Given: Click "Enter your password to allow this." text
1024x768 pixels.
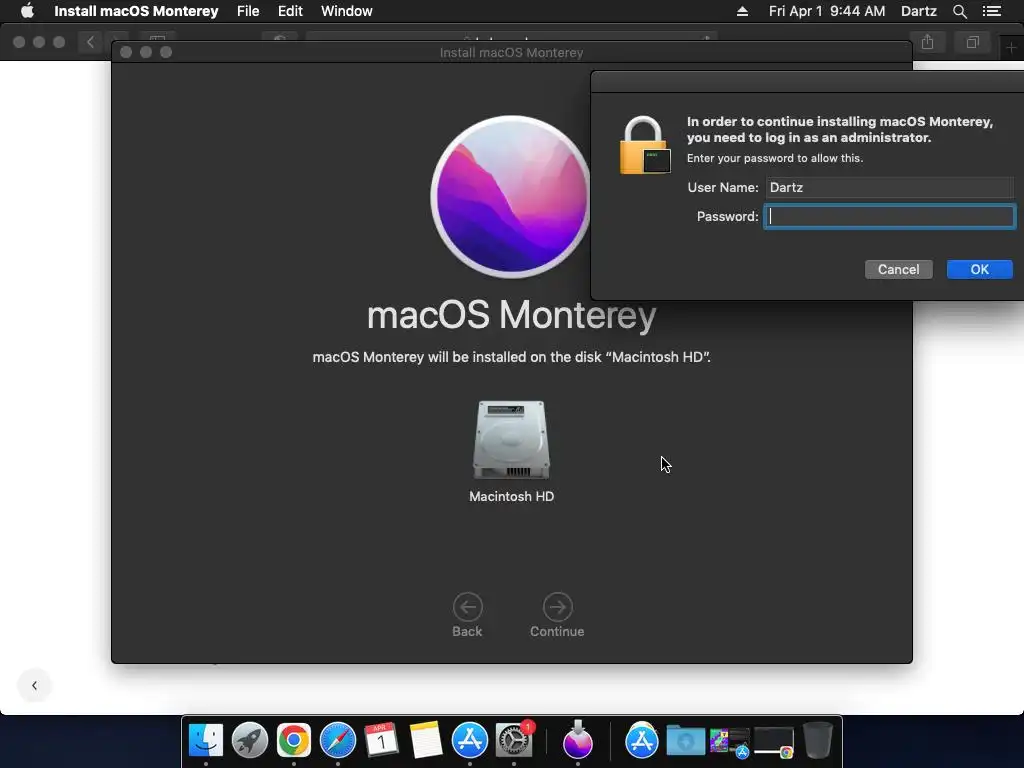Looking at the screenshot, I should pyautogui.click(x=775, y=158).
